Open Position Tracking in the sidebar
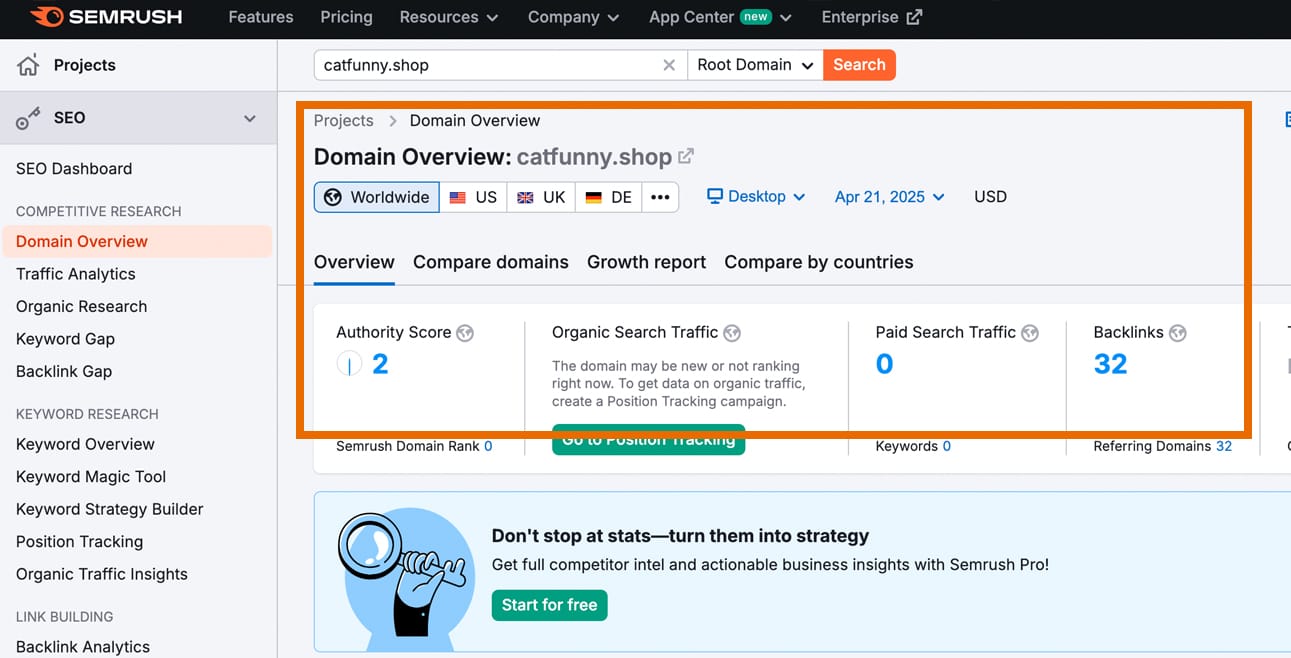Screen dimensions: 1291x658 (80, 542)
